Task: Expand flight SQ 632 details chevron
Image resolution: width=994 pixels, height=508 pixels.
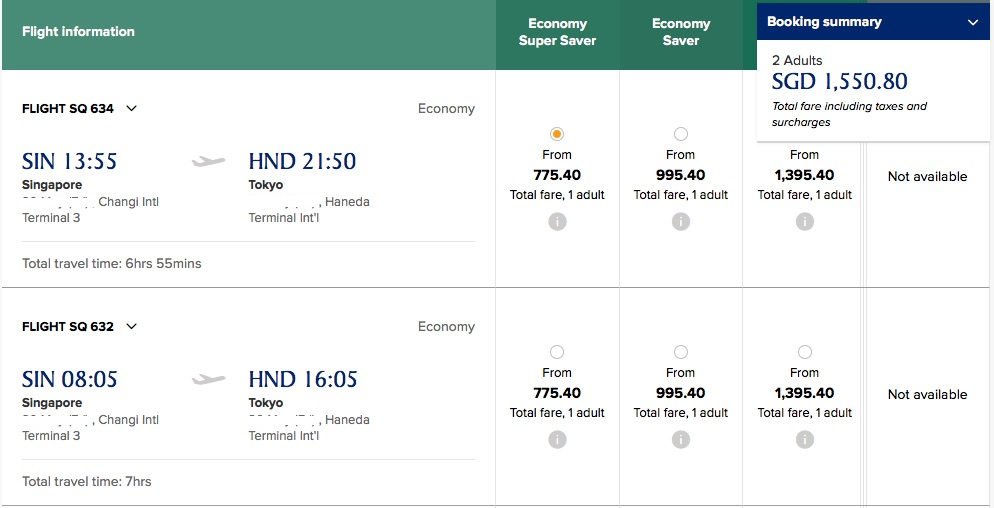Action: (132, 327)
